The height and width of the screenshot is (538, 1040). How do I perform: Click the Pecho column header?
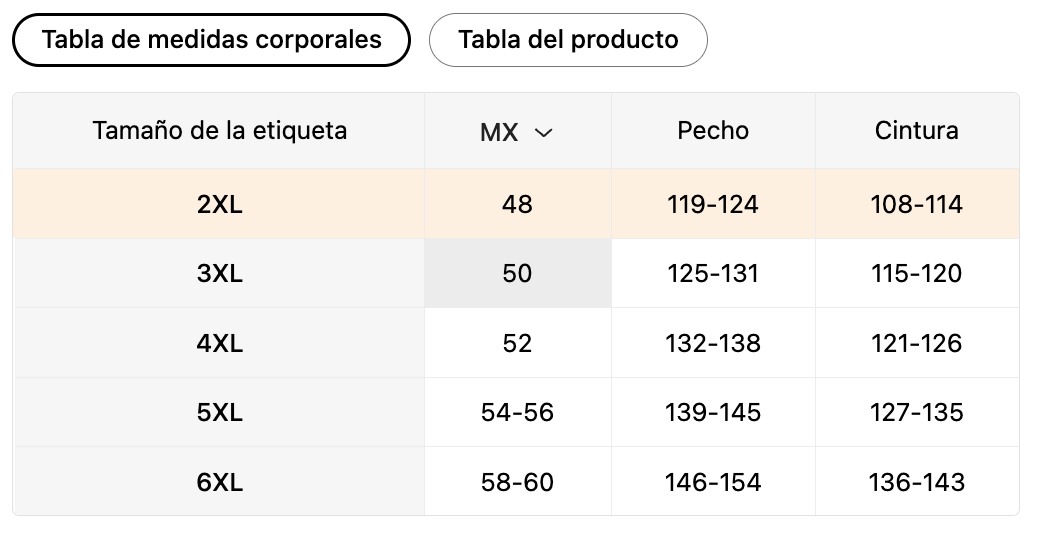tap(713, 131)
